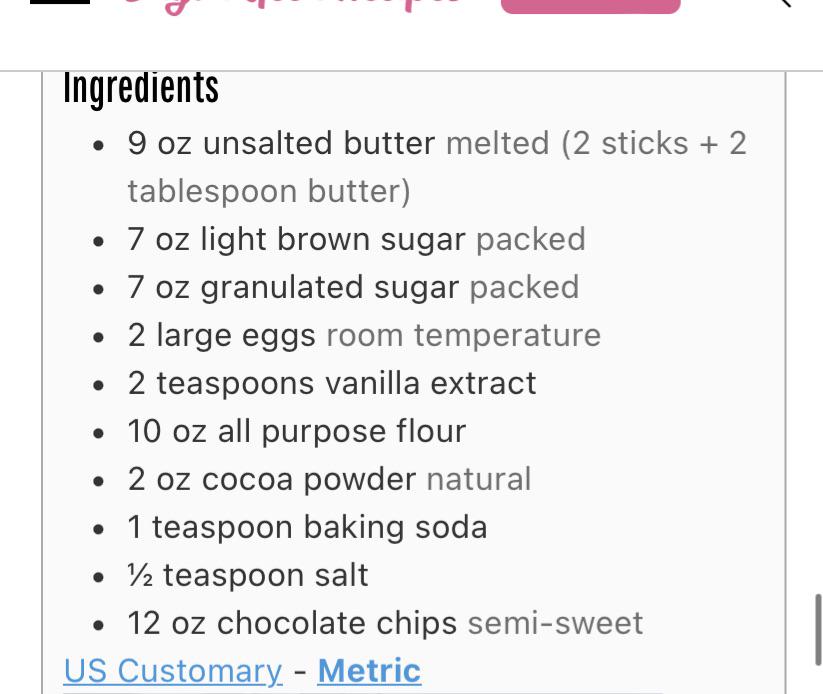Open the hamburger menu in the header
823x694 pixels.
tap(60, 3)
